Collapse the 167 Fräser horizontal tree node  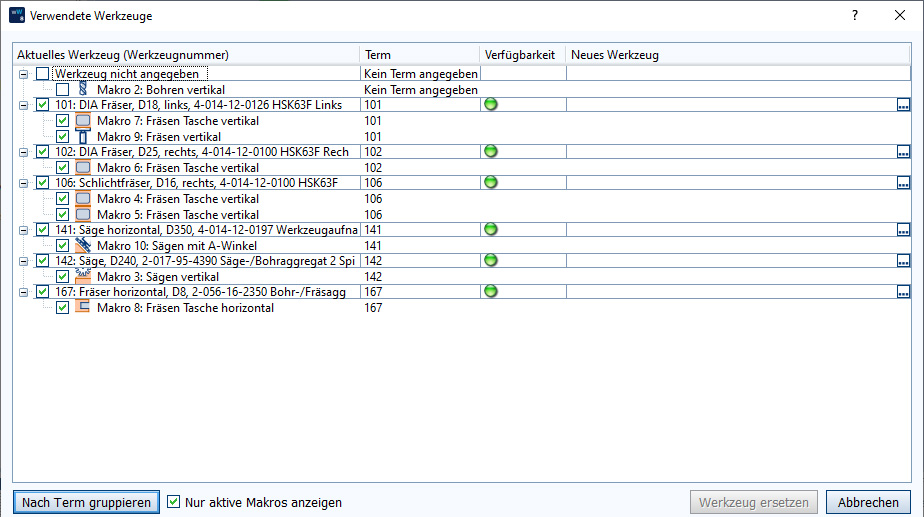[23, 292]
